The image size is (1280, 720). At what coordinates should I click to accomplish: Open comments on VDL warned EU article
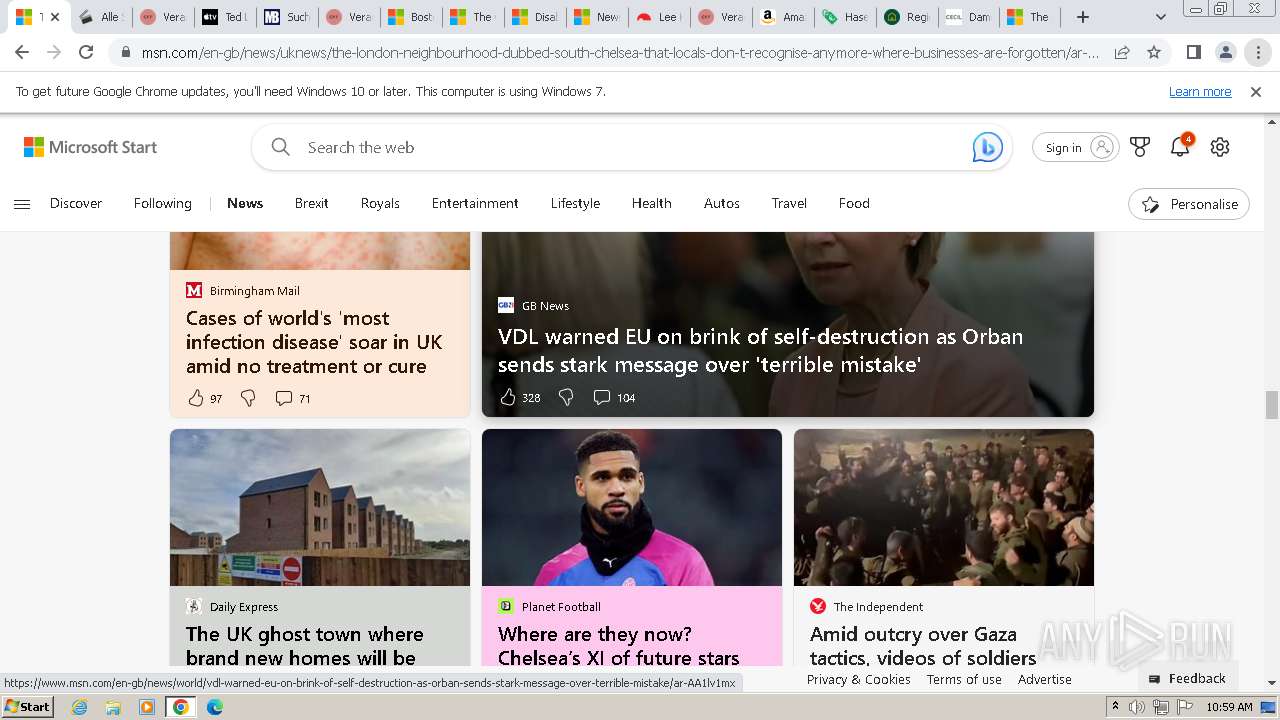tap(602, 397)
